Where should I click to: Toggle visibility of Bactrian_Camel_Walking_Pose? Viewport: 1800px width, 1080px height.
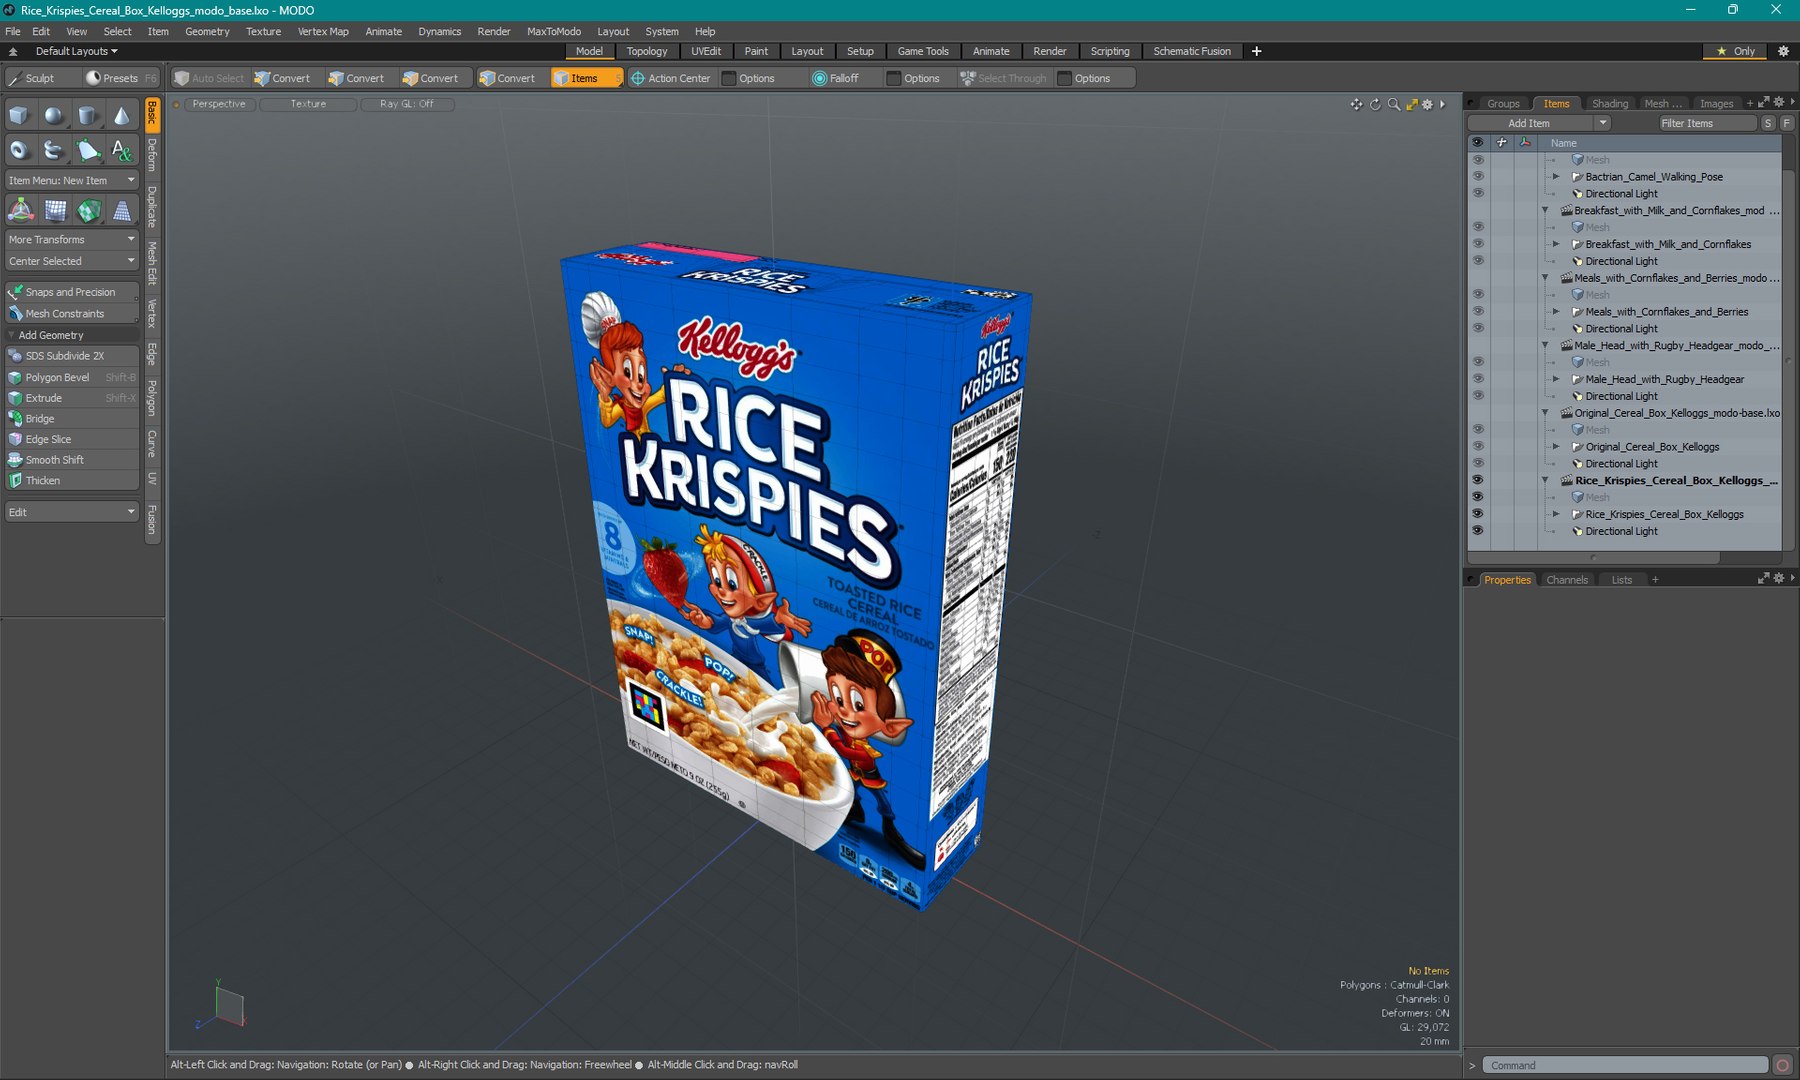(x=1477, y=177)
